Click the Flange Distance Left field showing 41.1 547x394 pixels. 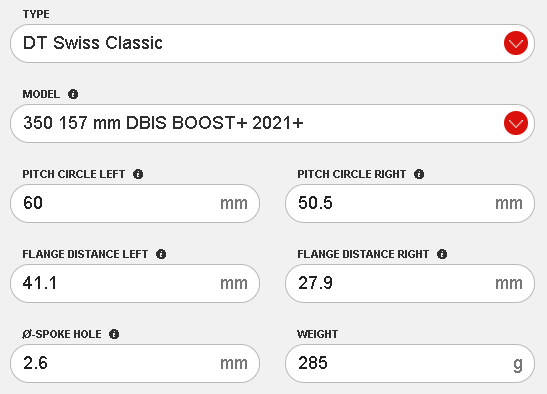pyautogui.click(x=135, y=283)
